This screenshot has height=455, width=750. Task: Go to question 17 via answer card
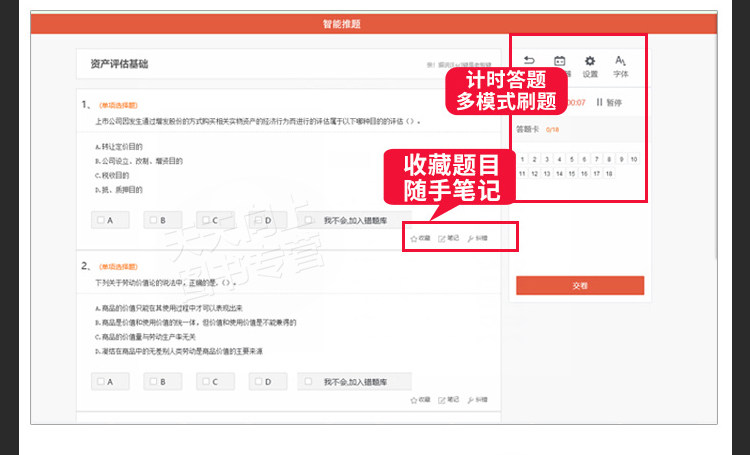(x=596, y=174)
